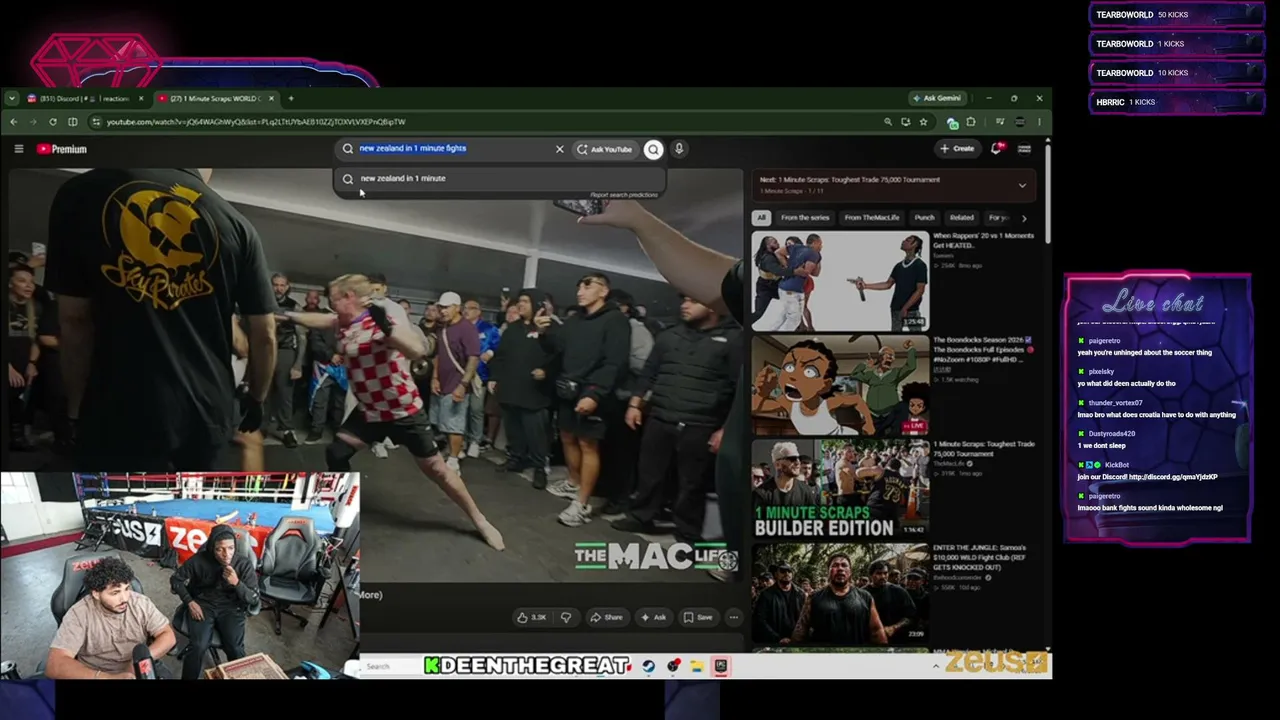Go to YouTube Premium home logo

point(62,149)
